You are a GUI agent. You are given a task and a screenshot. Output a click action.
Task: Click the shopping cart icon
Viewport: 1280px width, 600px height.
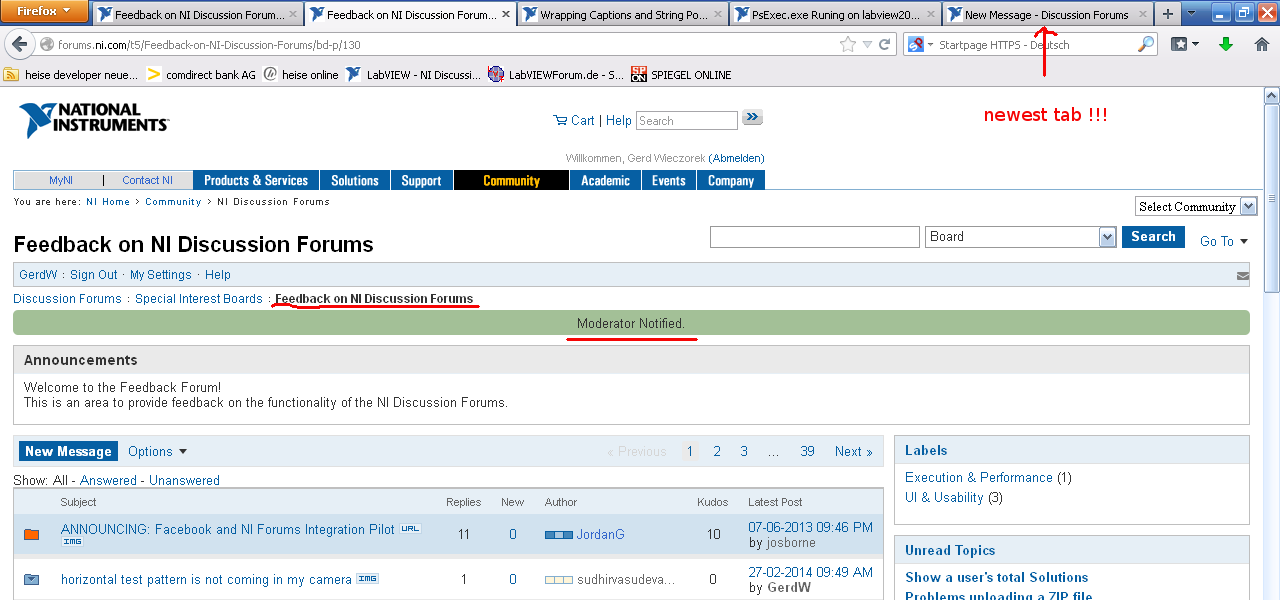[560, 120]
